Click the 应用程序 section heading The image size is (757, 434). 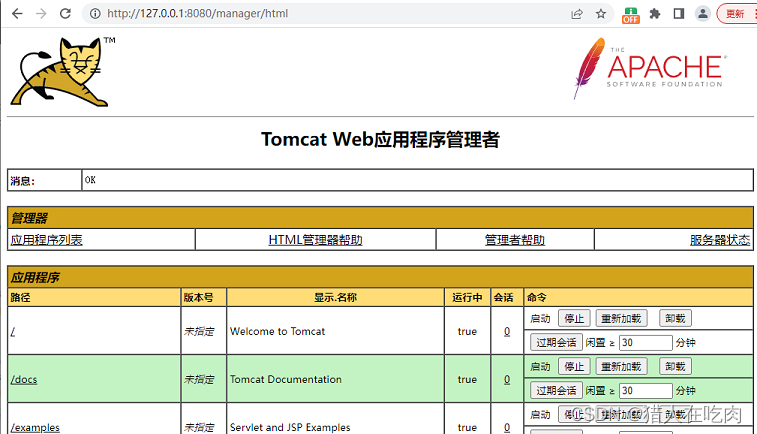[35, 278]
